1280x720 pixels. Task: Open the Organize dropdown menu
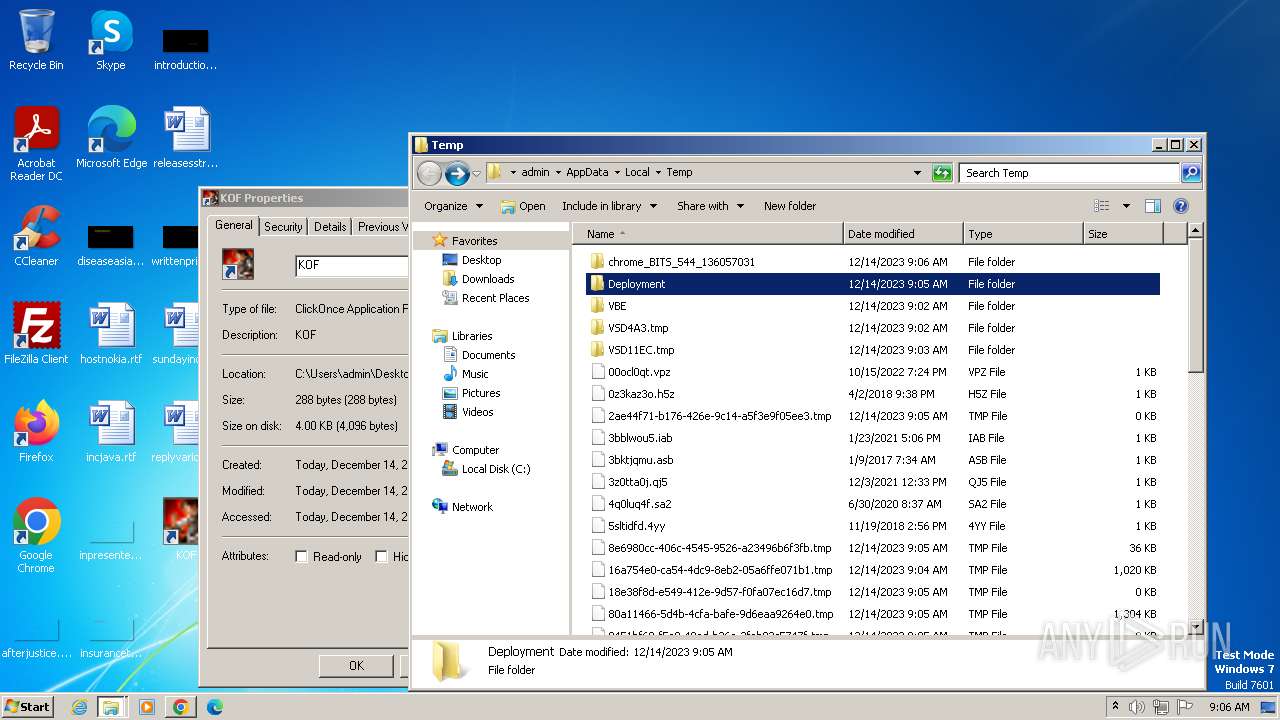tap(453, 206)
